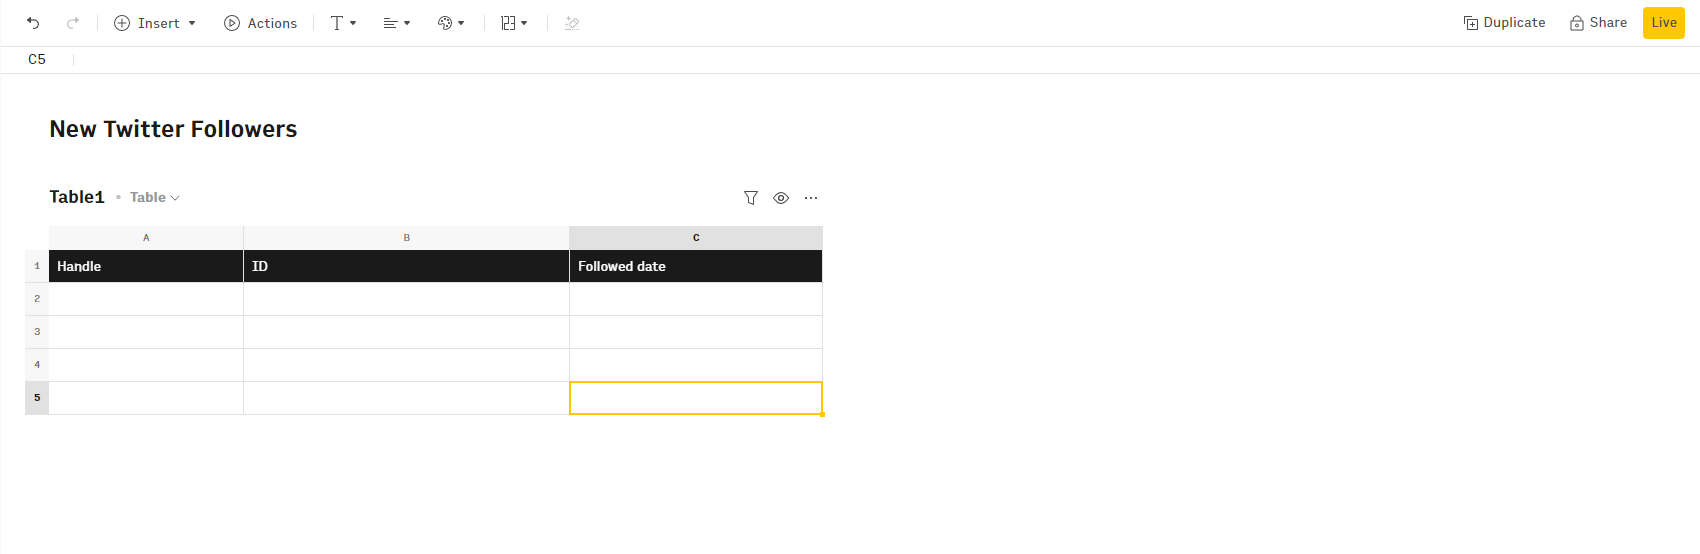The image size is (1700, 554).
Task: Expand the Table view type dropdown
Action: point(155,197)
